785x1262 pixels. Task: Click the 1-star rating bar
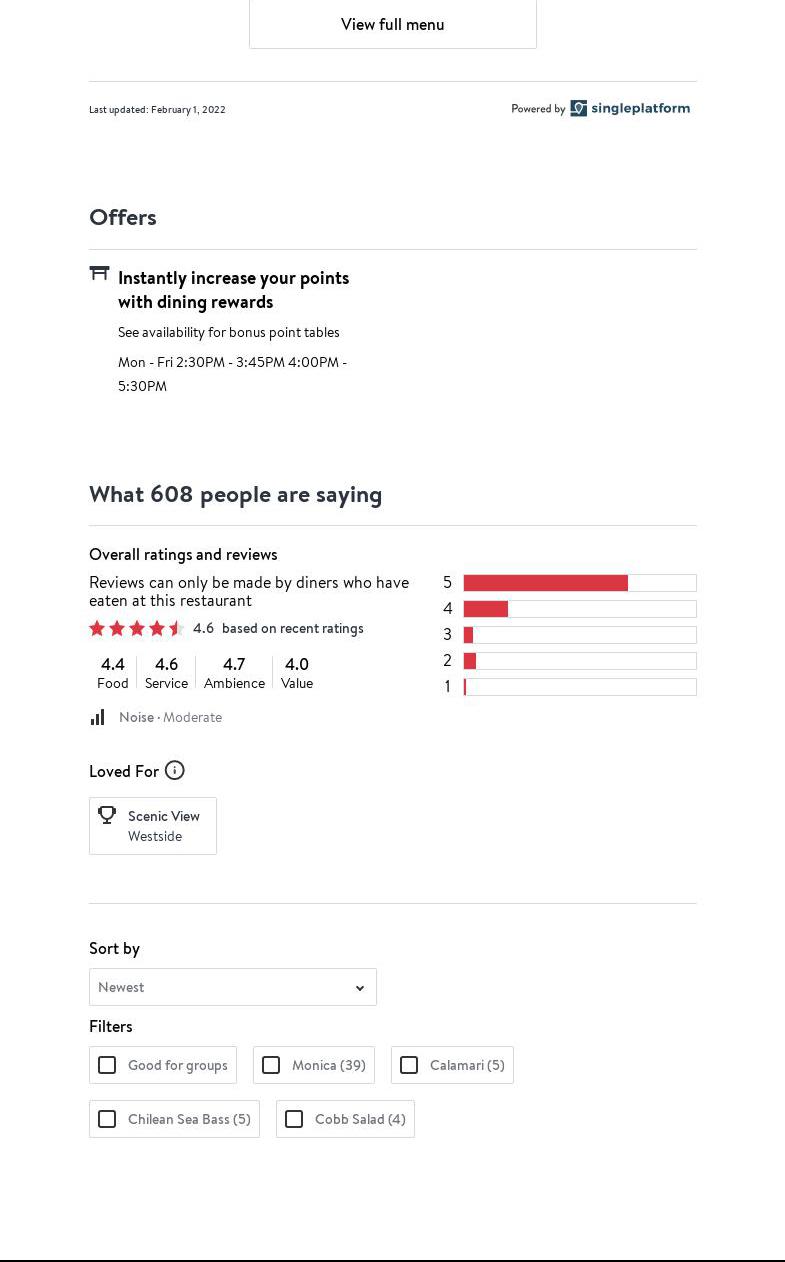[x=580, y=686]
